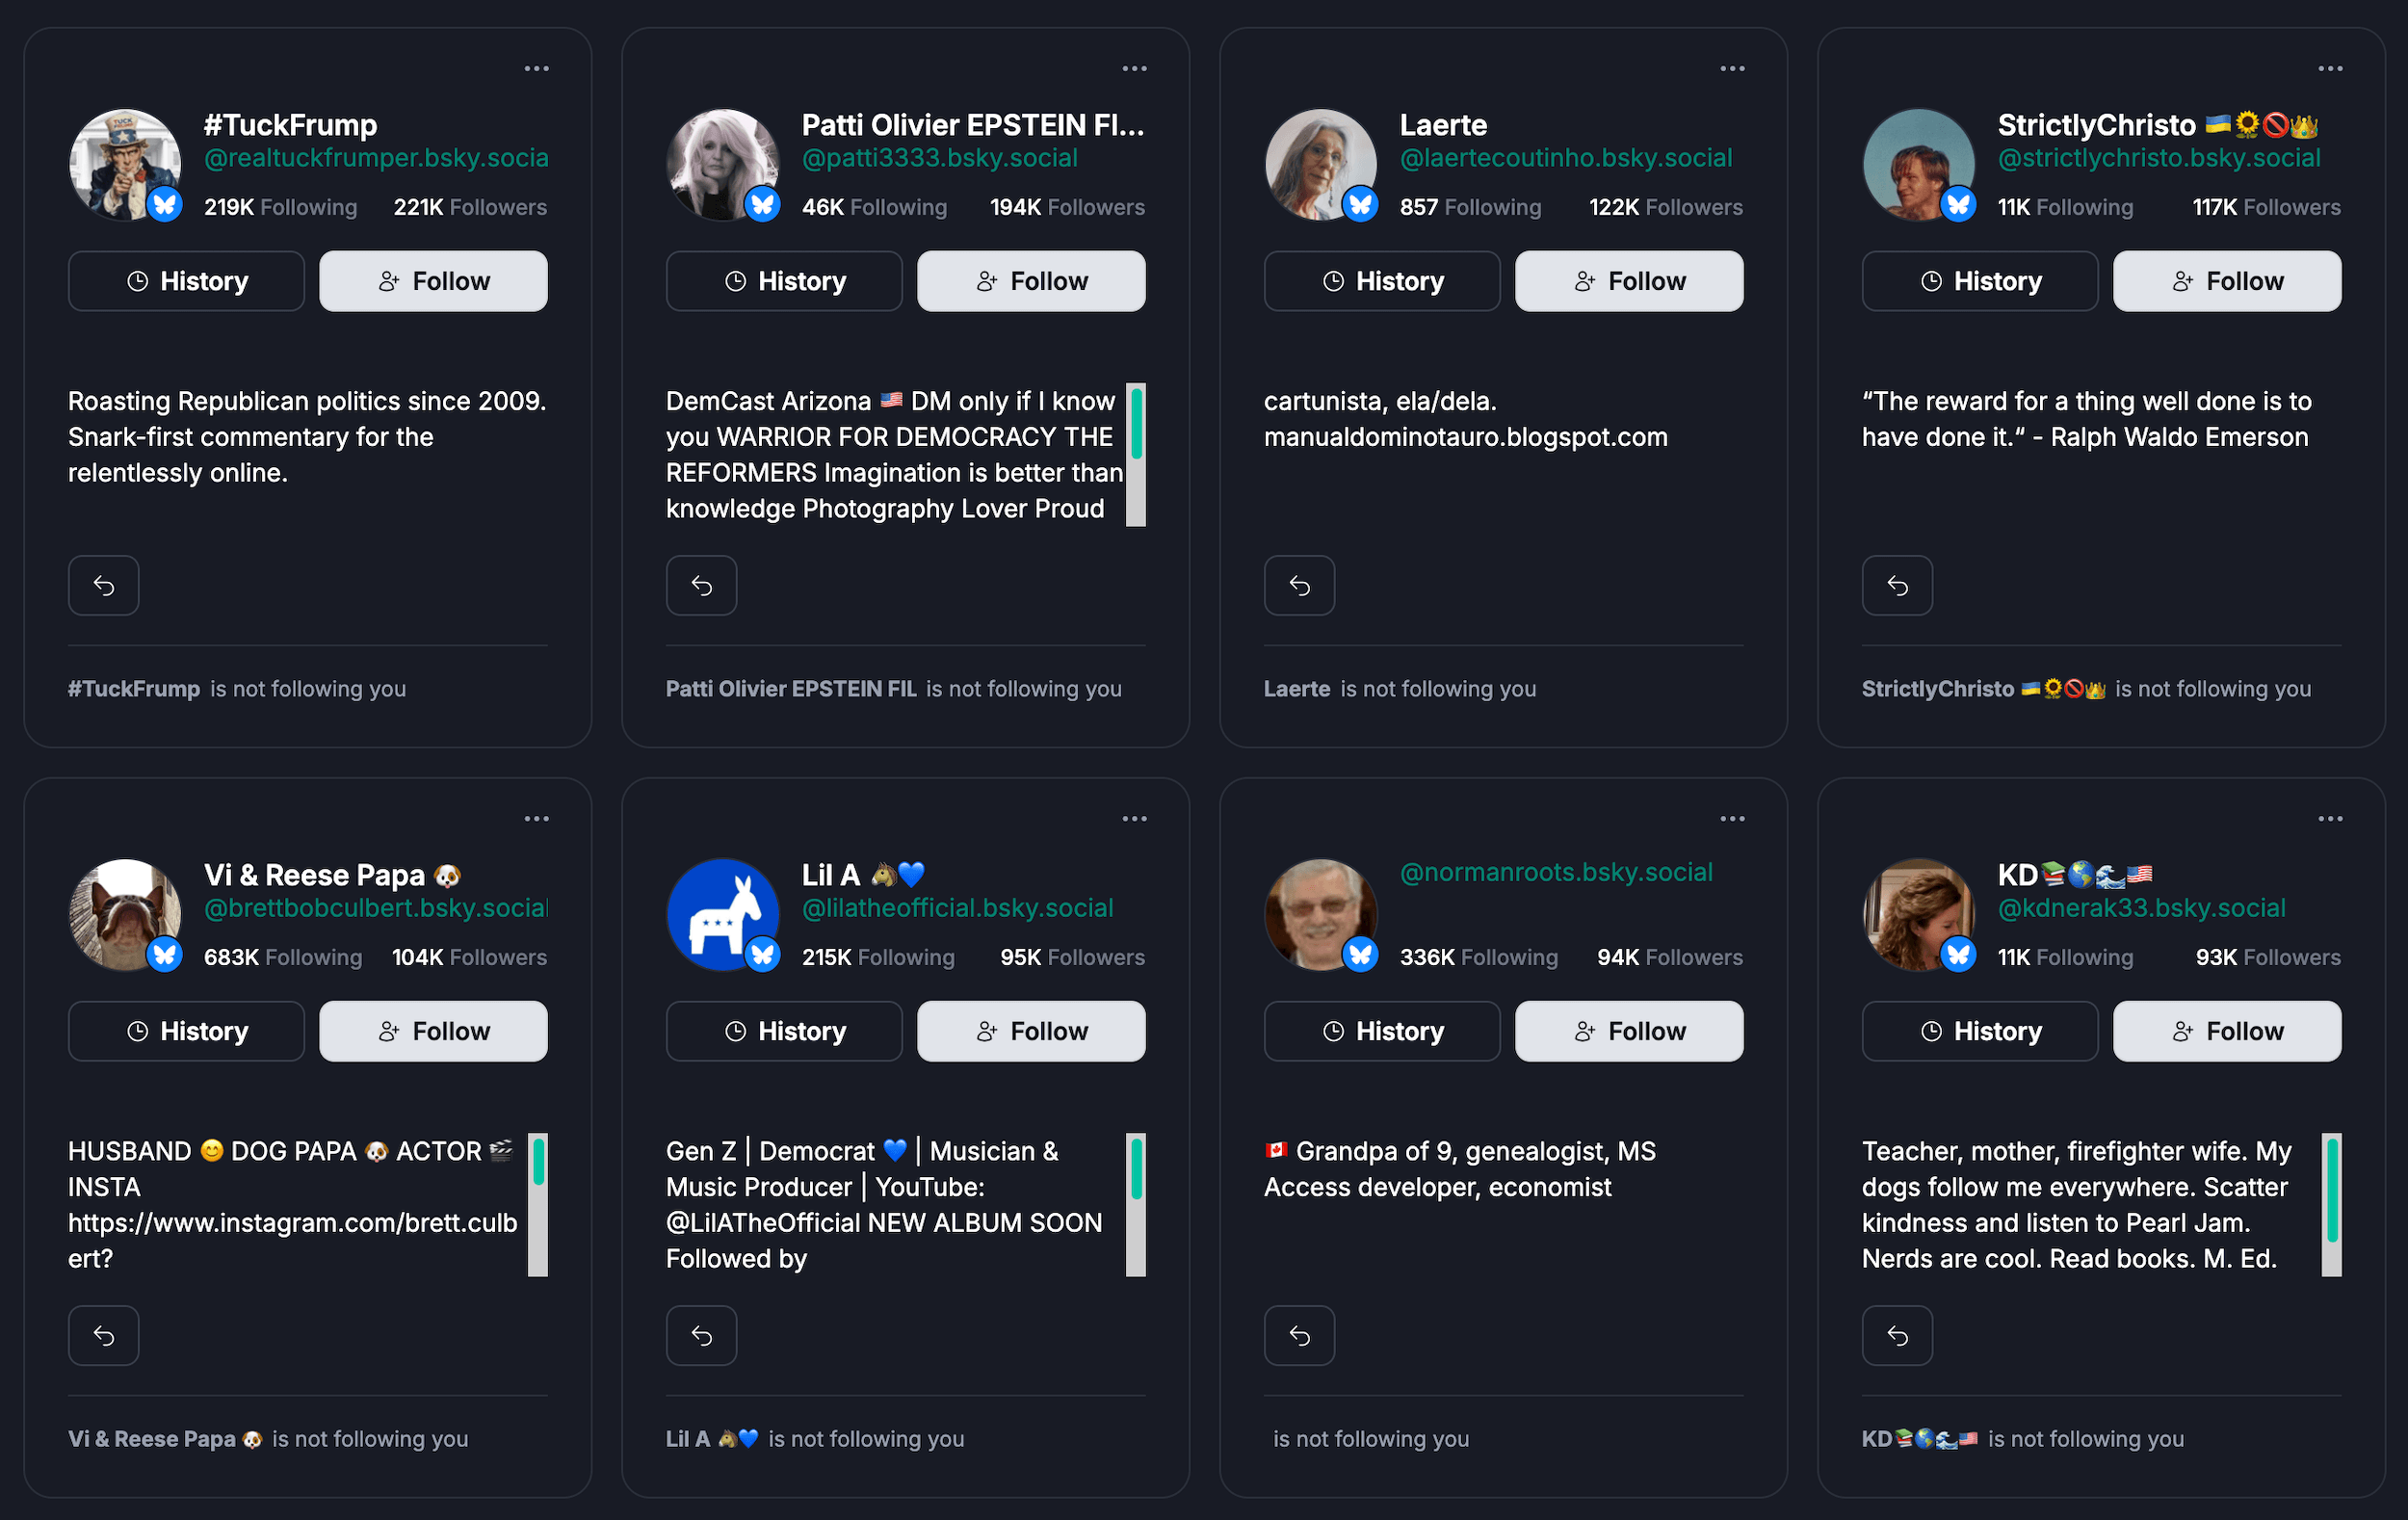Open the more options menu for Laerte
This screenshot has height=1520, width=2408.
pyautogui.click(x=1732, y=68)
